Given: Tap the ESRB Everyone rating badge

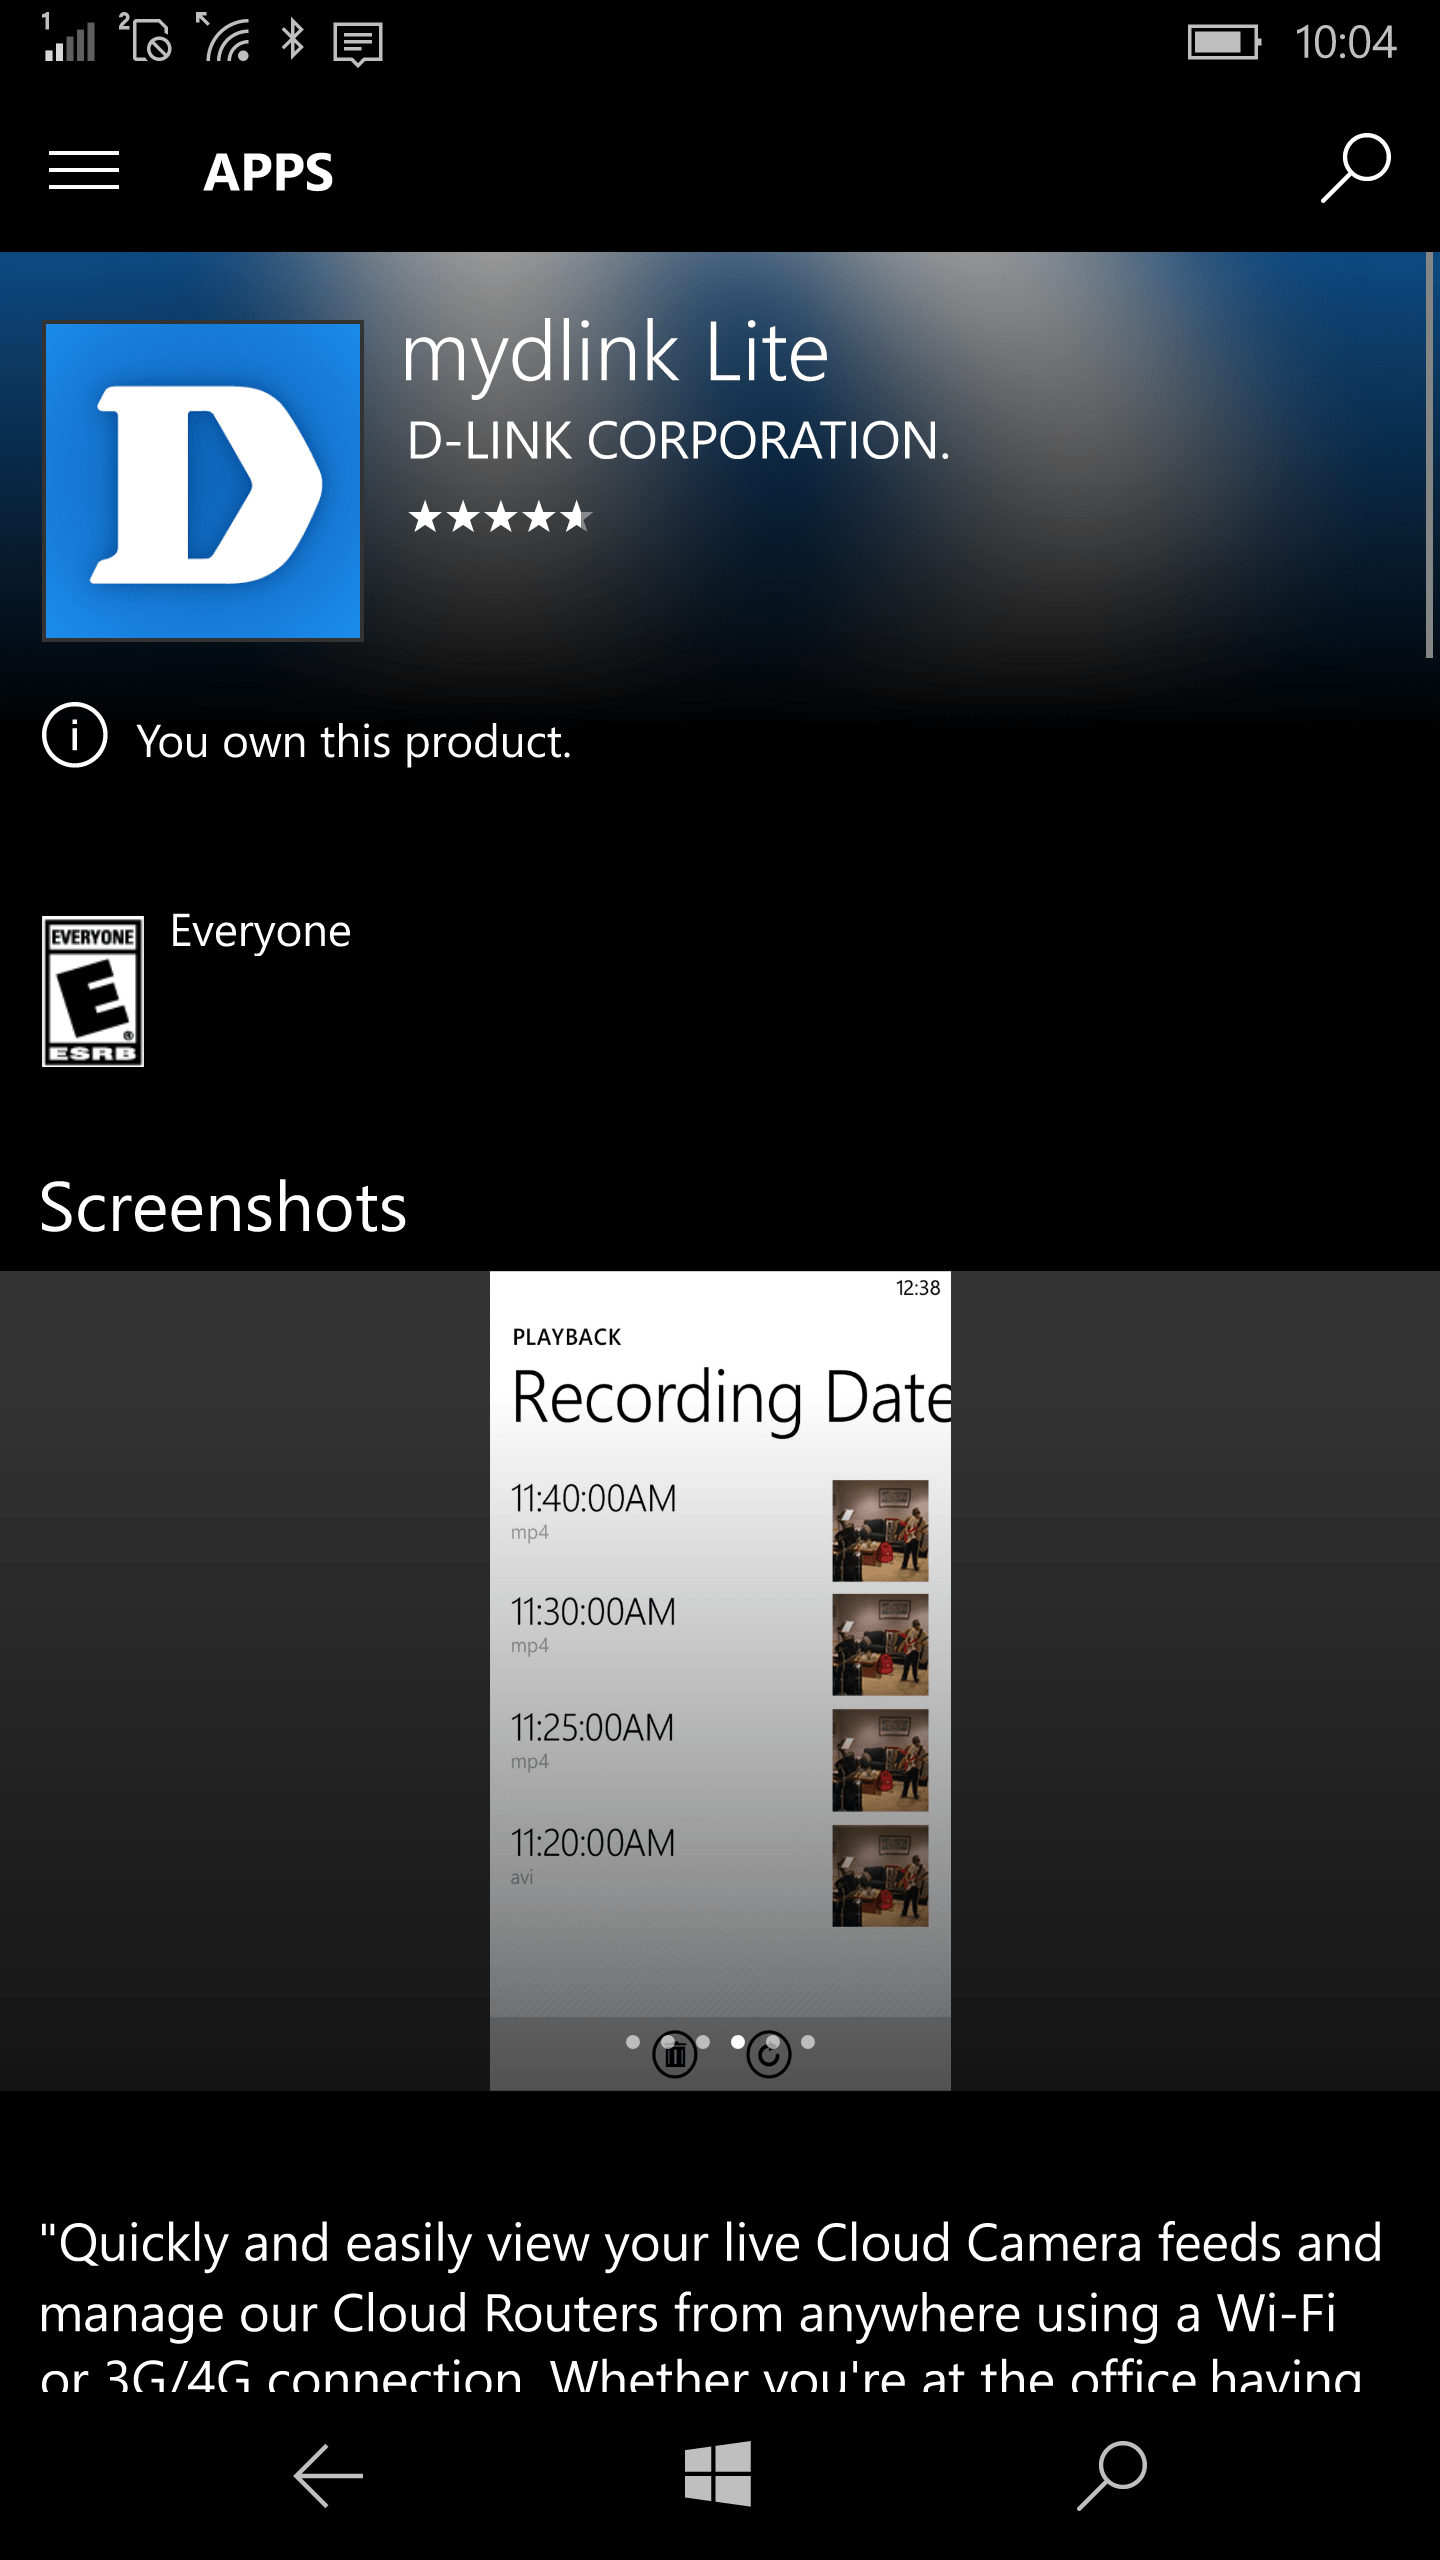Looking at the screenshot, I should pos(93,991).
